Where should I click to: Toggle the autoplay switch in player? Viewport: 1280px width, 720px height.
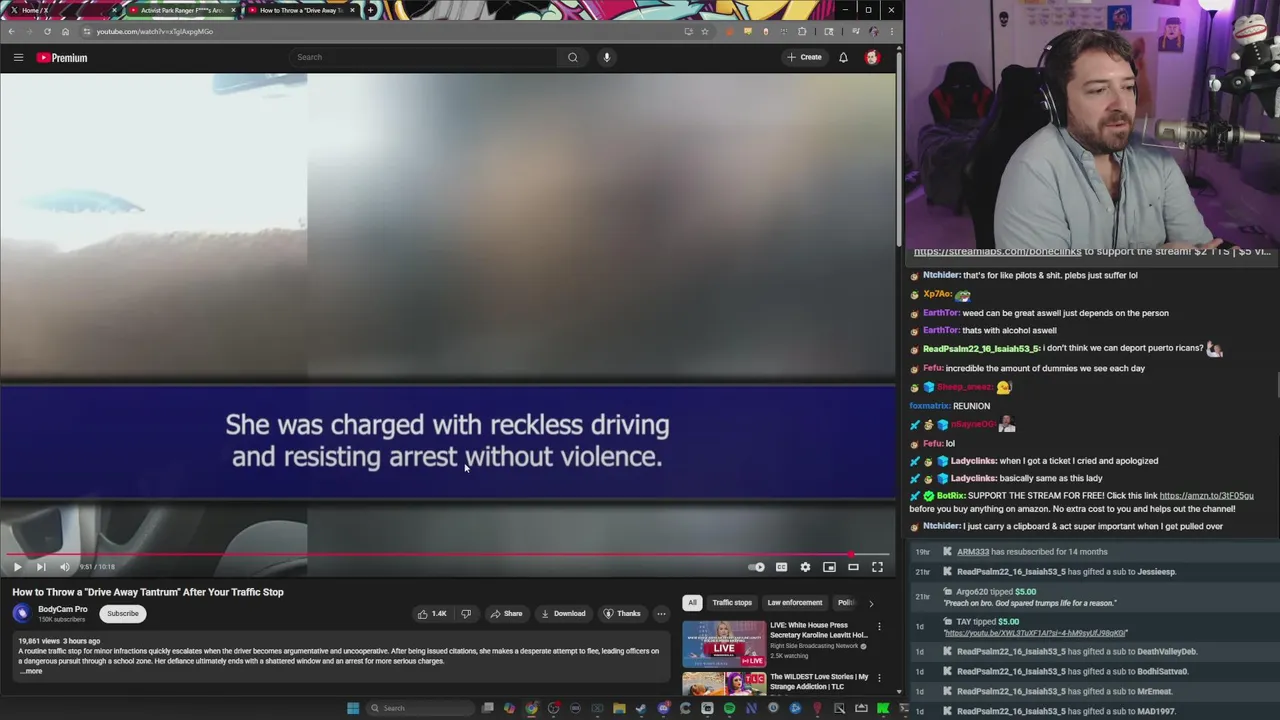(x=757, y=567)
